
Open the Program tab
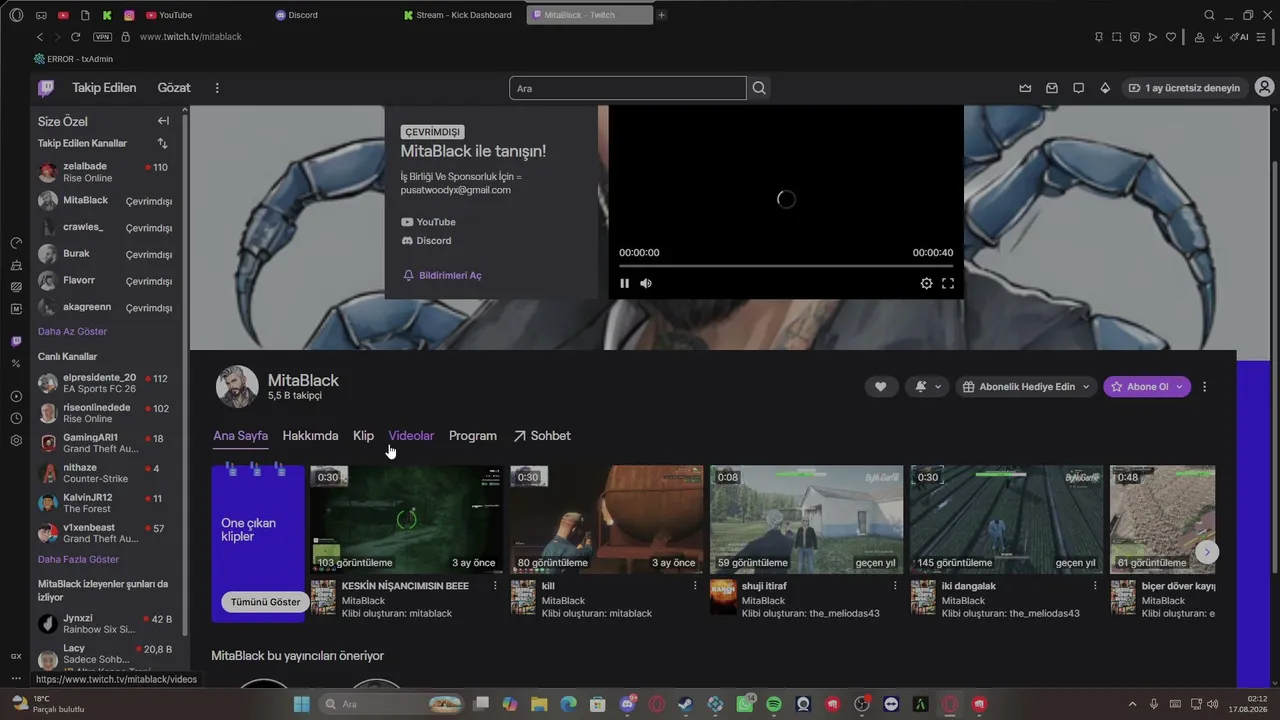pyautogui.click(x=473, y=436)
